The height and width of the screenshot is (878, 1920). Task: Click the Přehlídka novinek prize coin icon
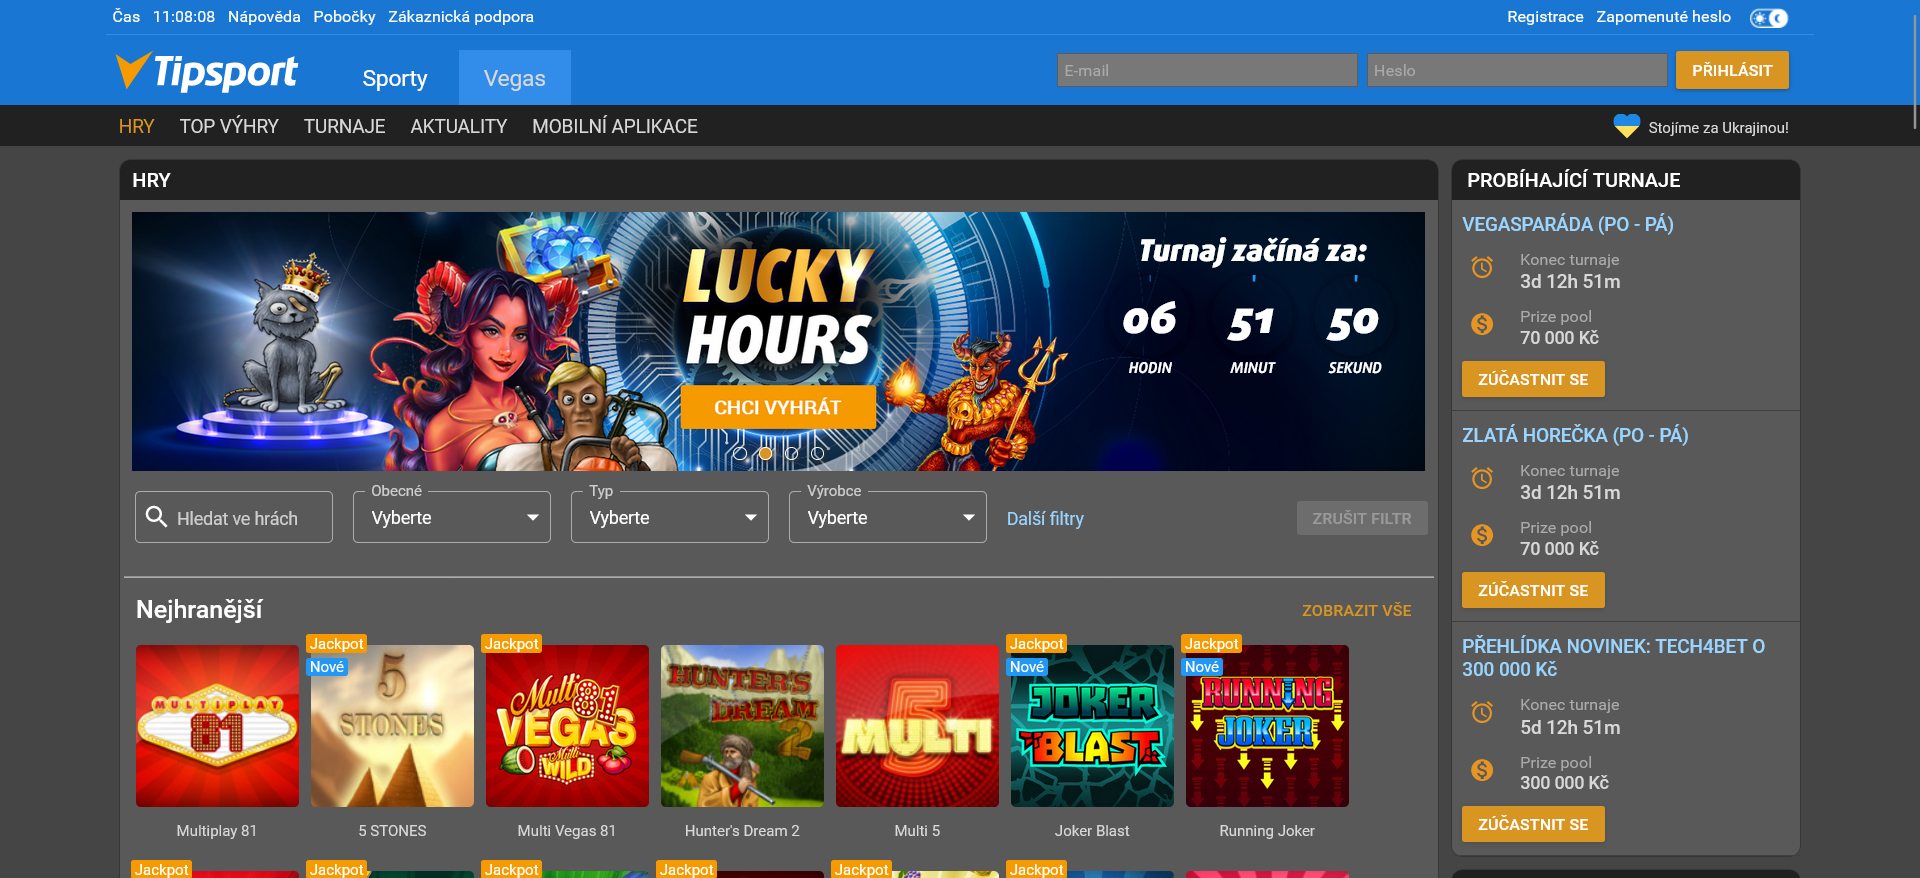tap(1482, 770)
